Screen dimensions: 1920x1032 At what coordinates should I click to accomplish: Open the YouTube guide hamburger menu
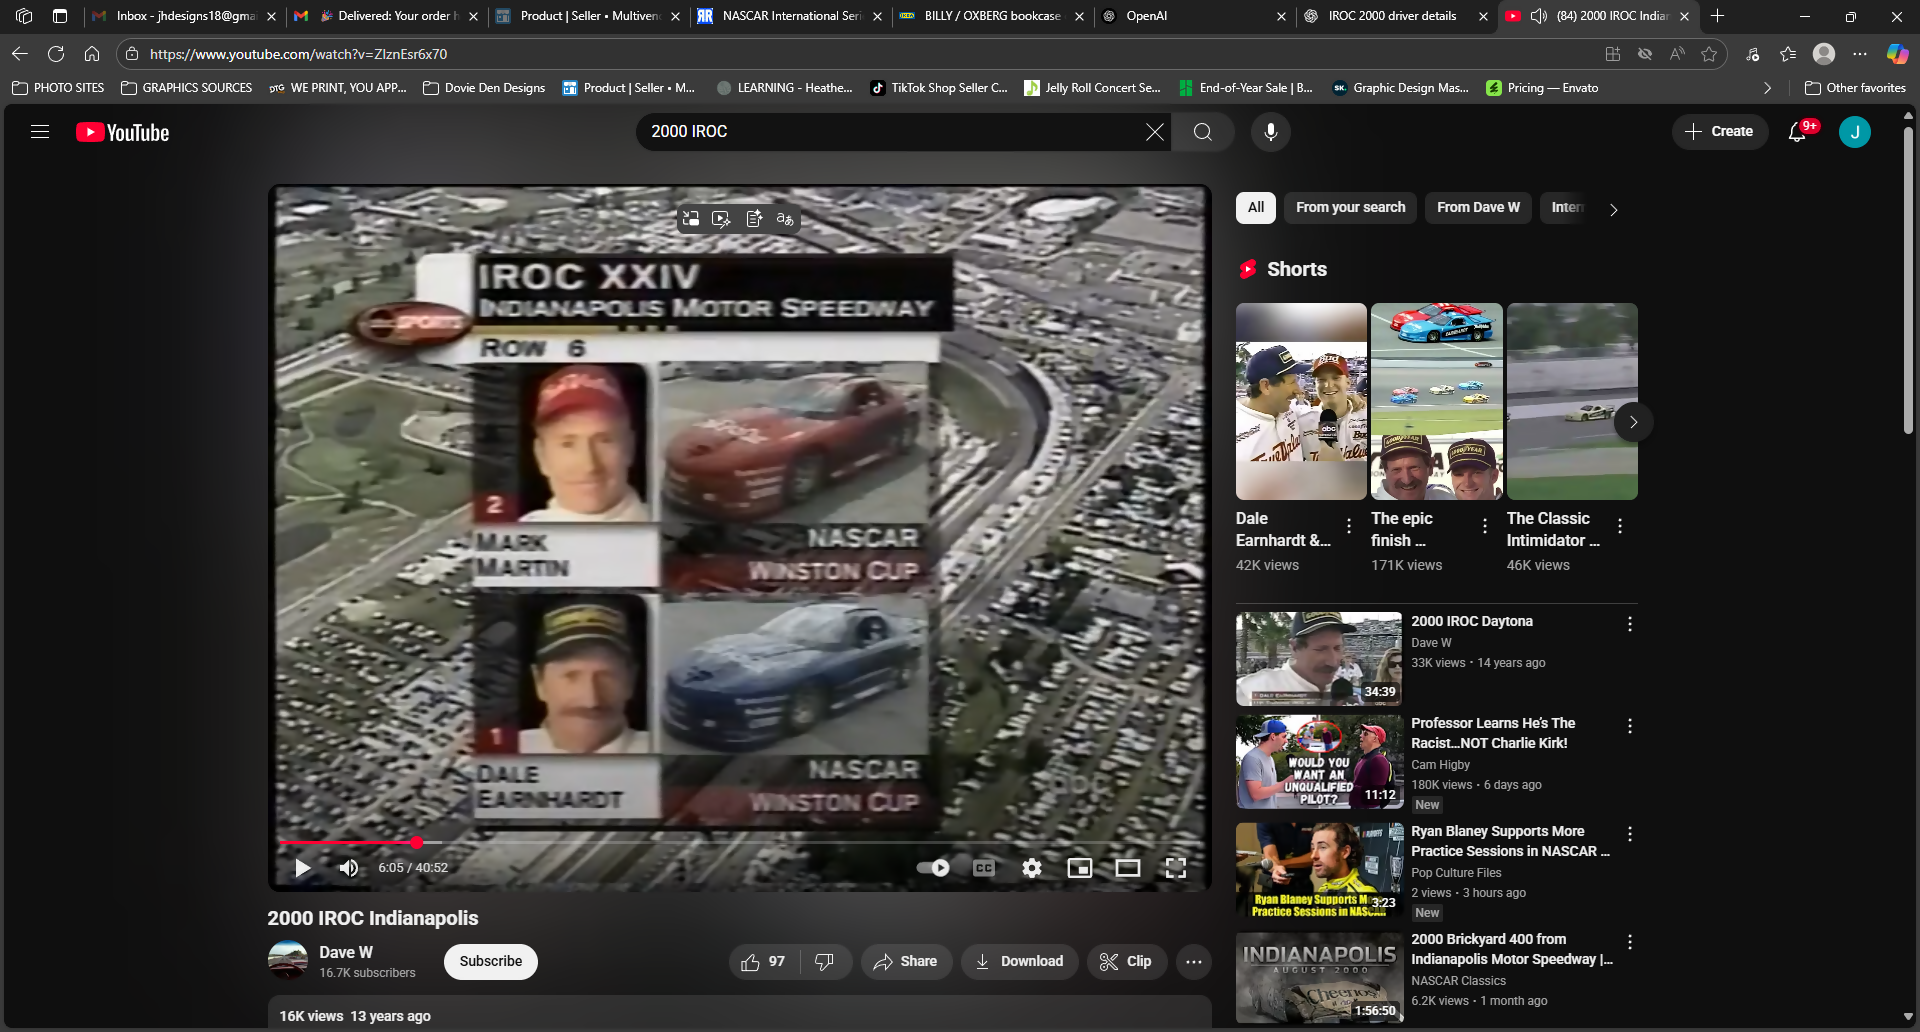point(40,132)
